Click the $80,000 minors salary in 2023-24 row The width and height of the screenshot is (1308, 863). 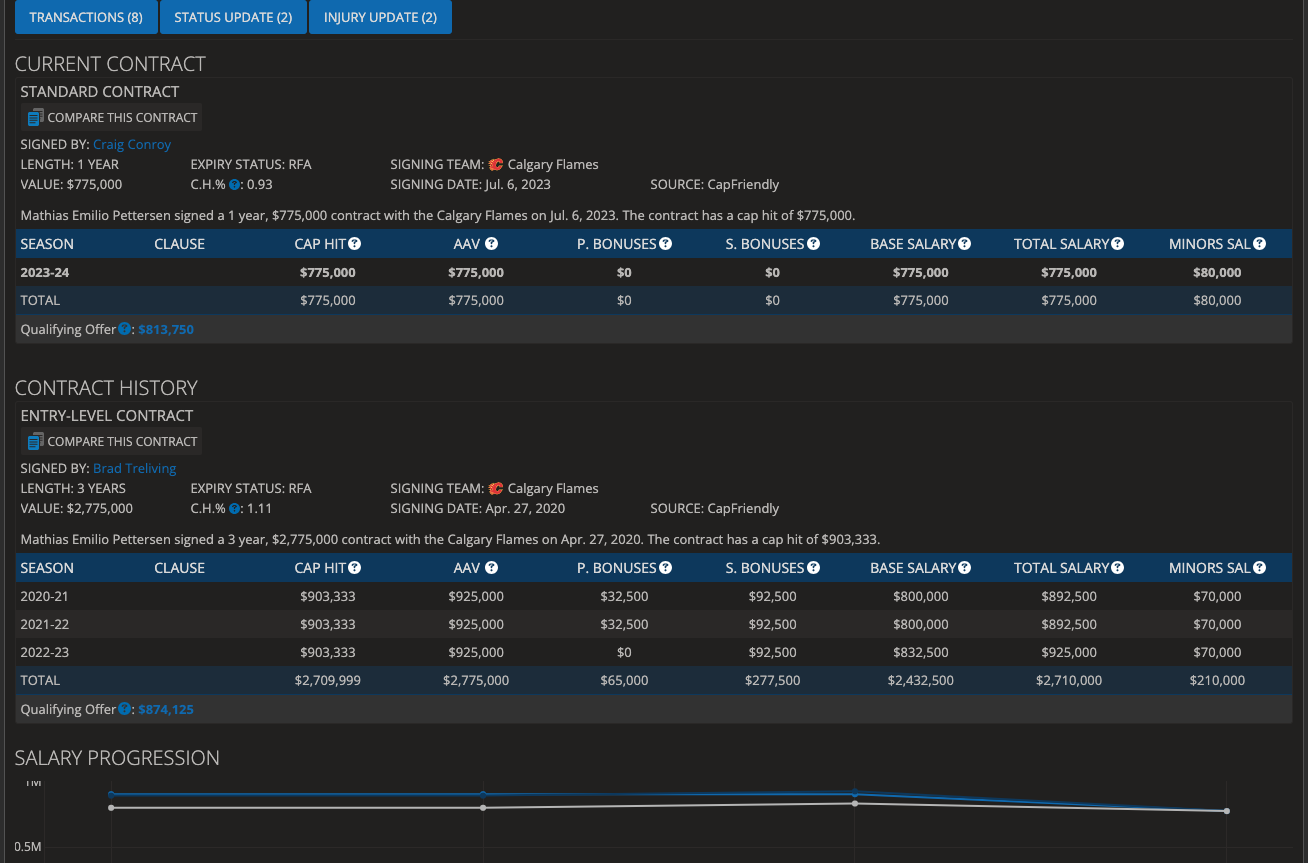(x=1217, y=272)
